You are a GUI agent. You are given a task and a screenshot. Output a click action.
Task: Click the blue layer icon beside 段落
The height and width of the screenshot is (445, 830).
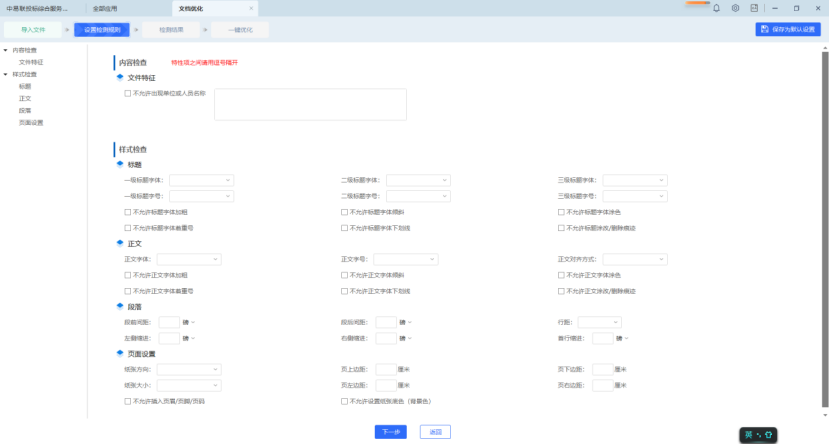click(x=120, y=306)
